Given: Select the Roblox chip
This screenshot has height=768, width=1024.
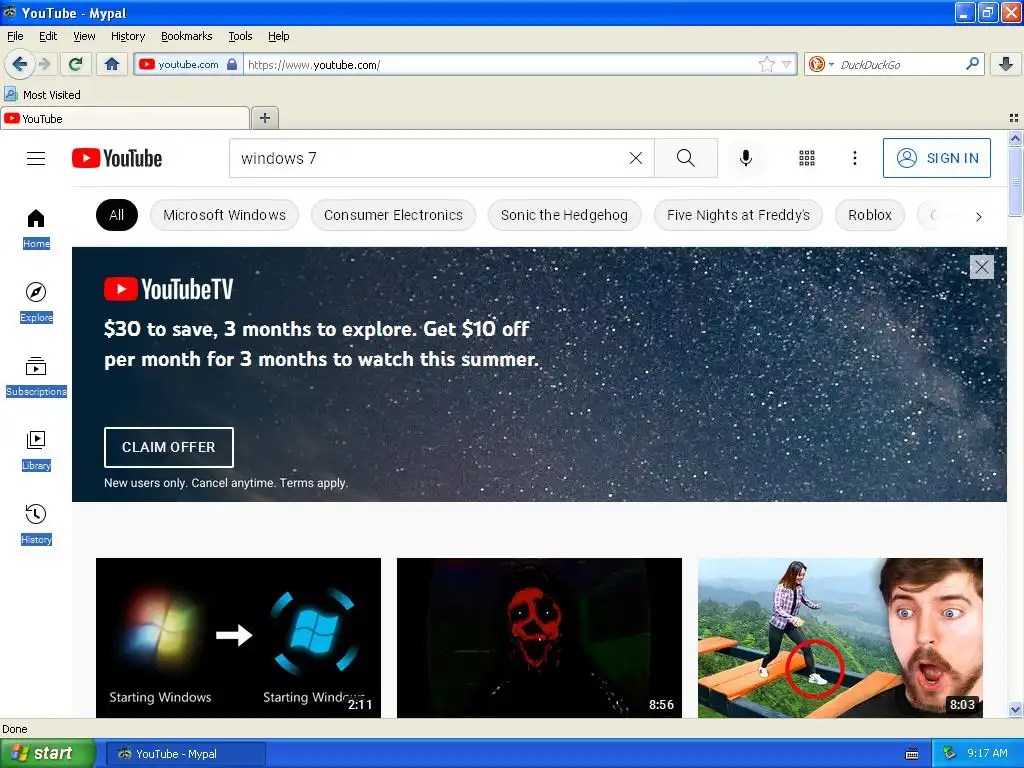Looking at the screenshot, I should 869,215.
